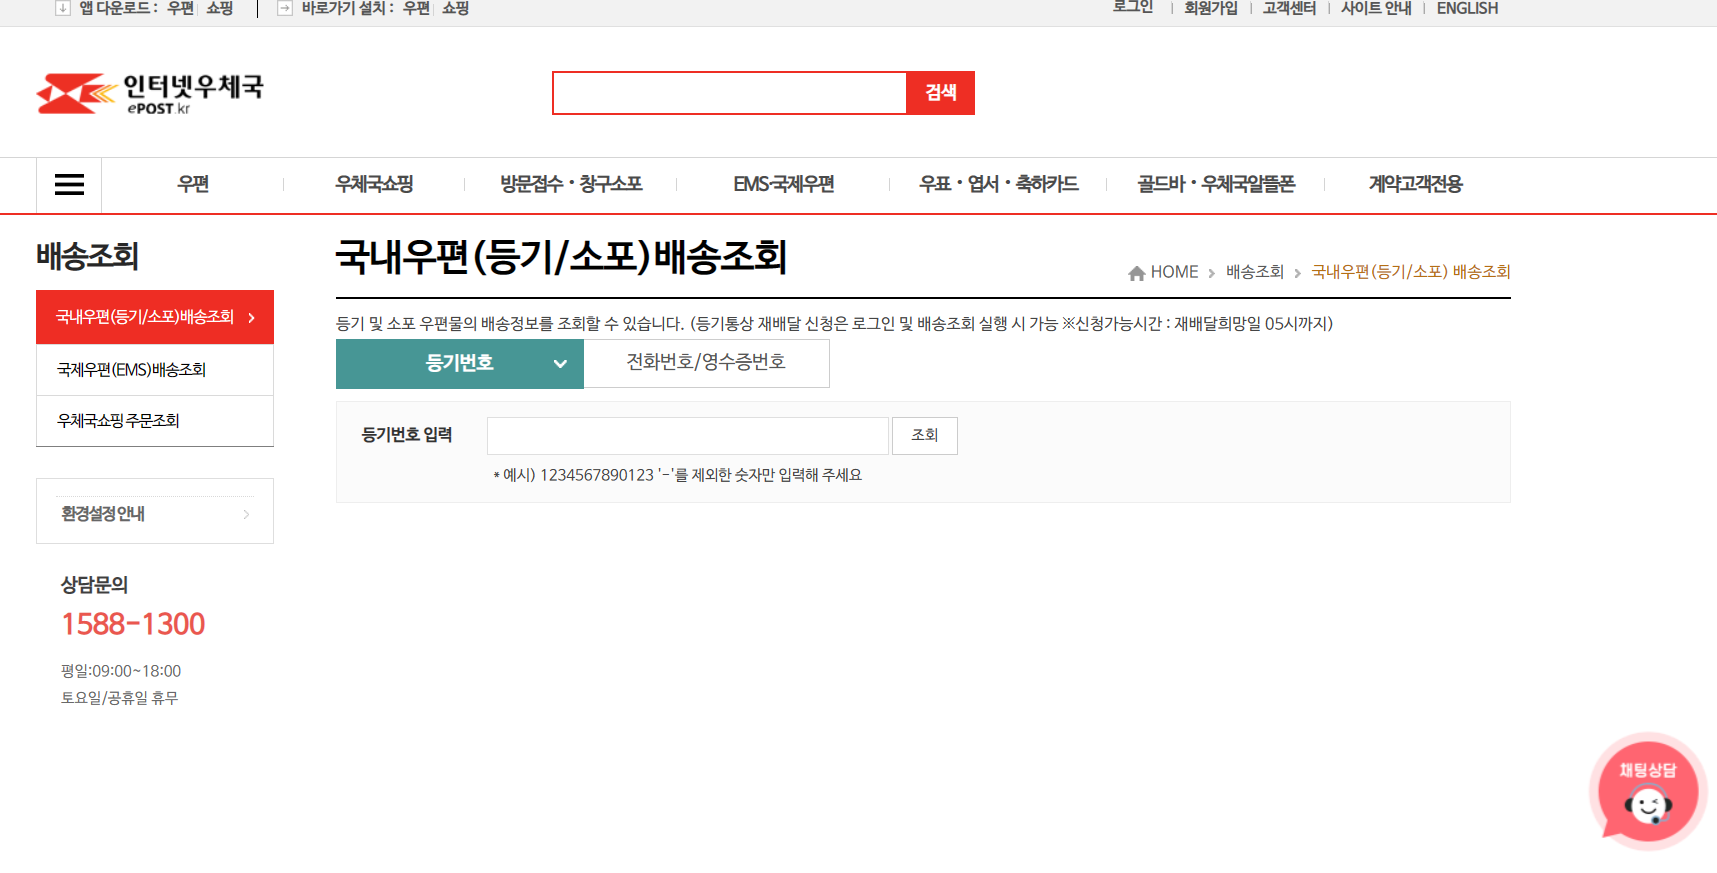1717x873 pixels.
Task: Open the 우표·엽서·축하카드 menu
Action: (999, 184)
